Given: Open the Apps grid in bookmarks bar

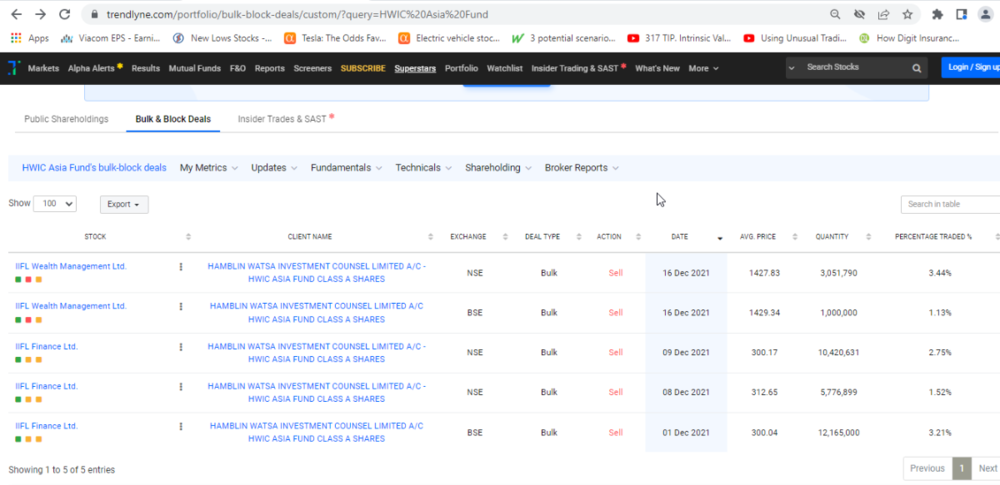Looking at the screenshot, I should click(x=30, y=38).
